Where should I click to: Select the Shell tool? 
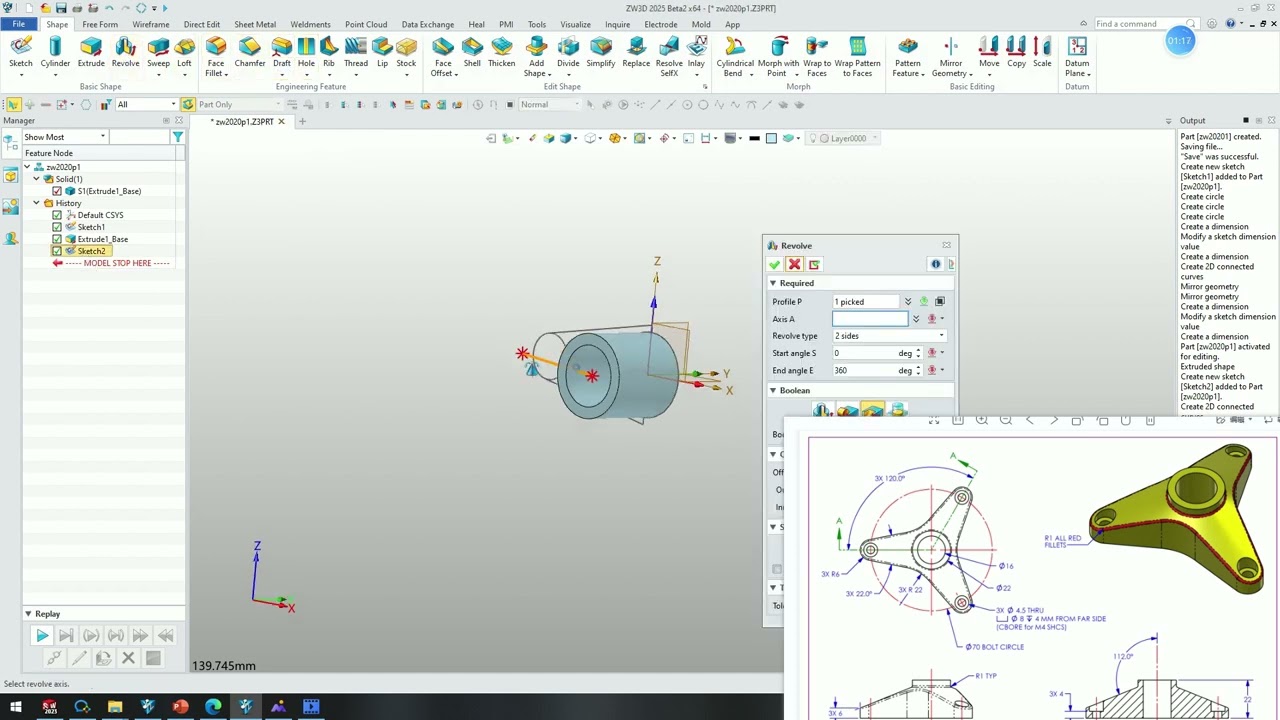coord(472,53)
